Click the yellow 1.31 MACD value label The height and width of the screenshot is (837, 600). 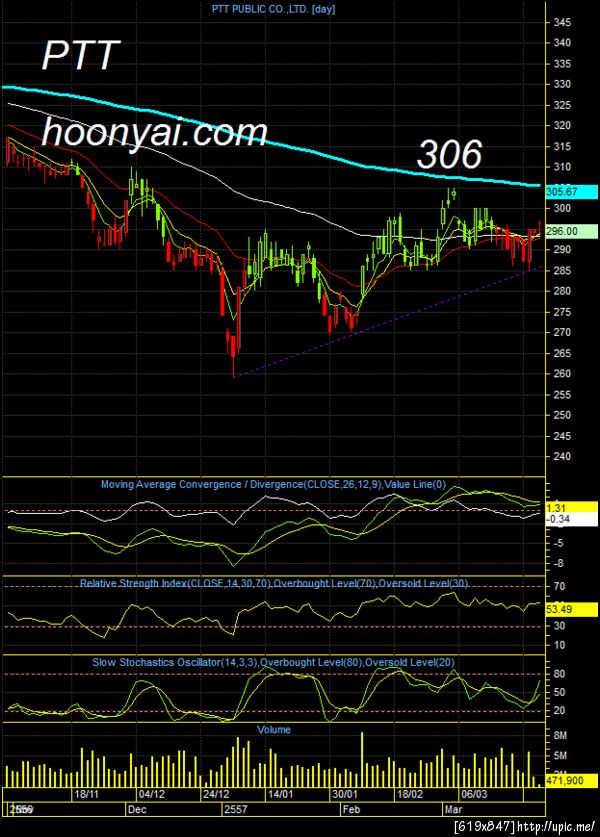[571, 508]
